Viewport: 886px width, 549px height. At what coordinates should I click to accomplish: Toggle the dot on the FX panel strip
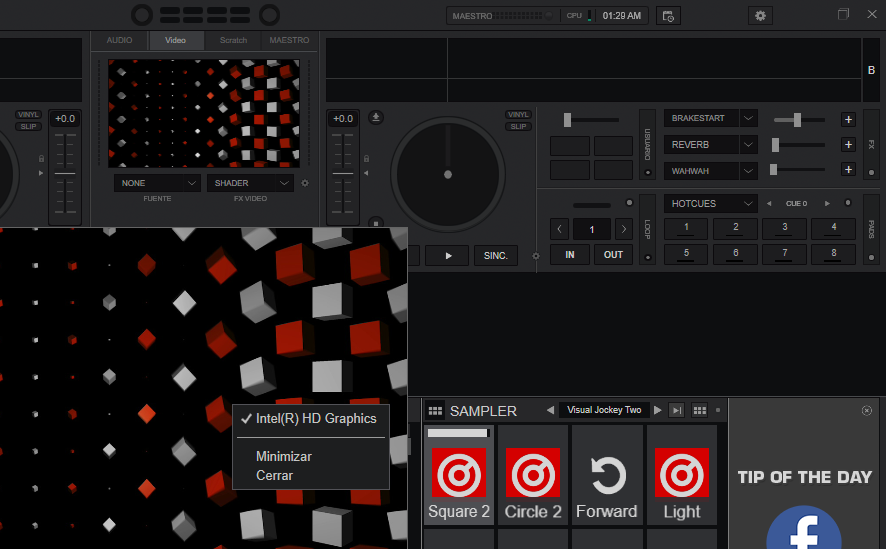pos(871,172)
